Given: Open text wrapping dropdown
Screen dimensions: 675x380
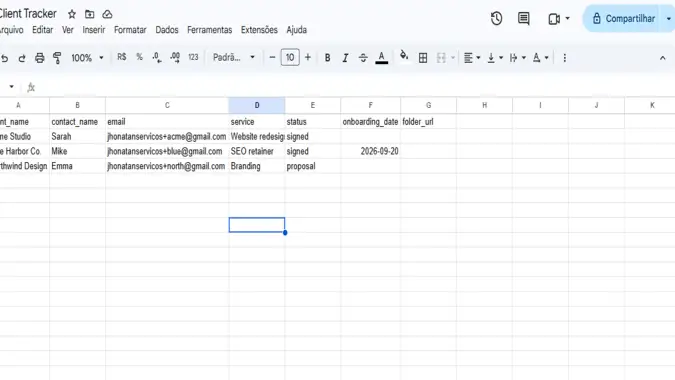Looking at the screenshot, I should point(517,58).
